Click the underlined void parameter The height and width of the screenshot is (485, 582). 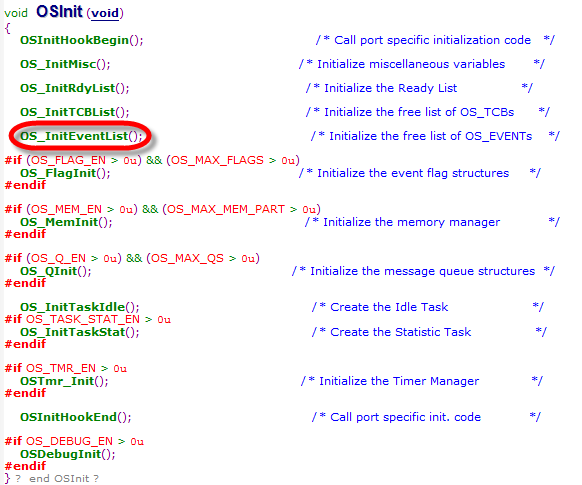point(105,14)
